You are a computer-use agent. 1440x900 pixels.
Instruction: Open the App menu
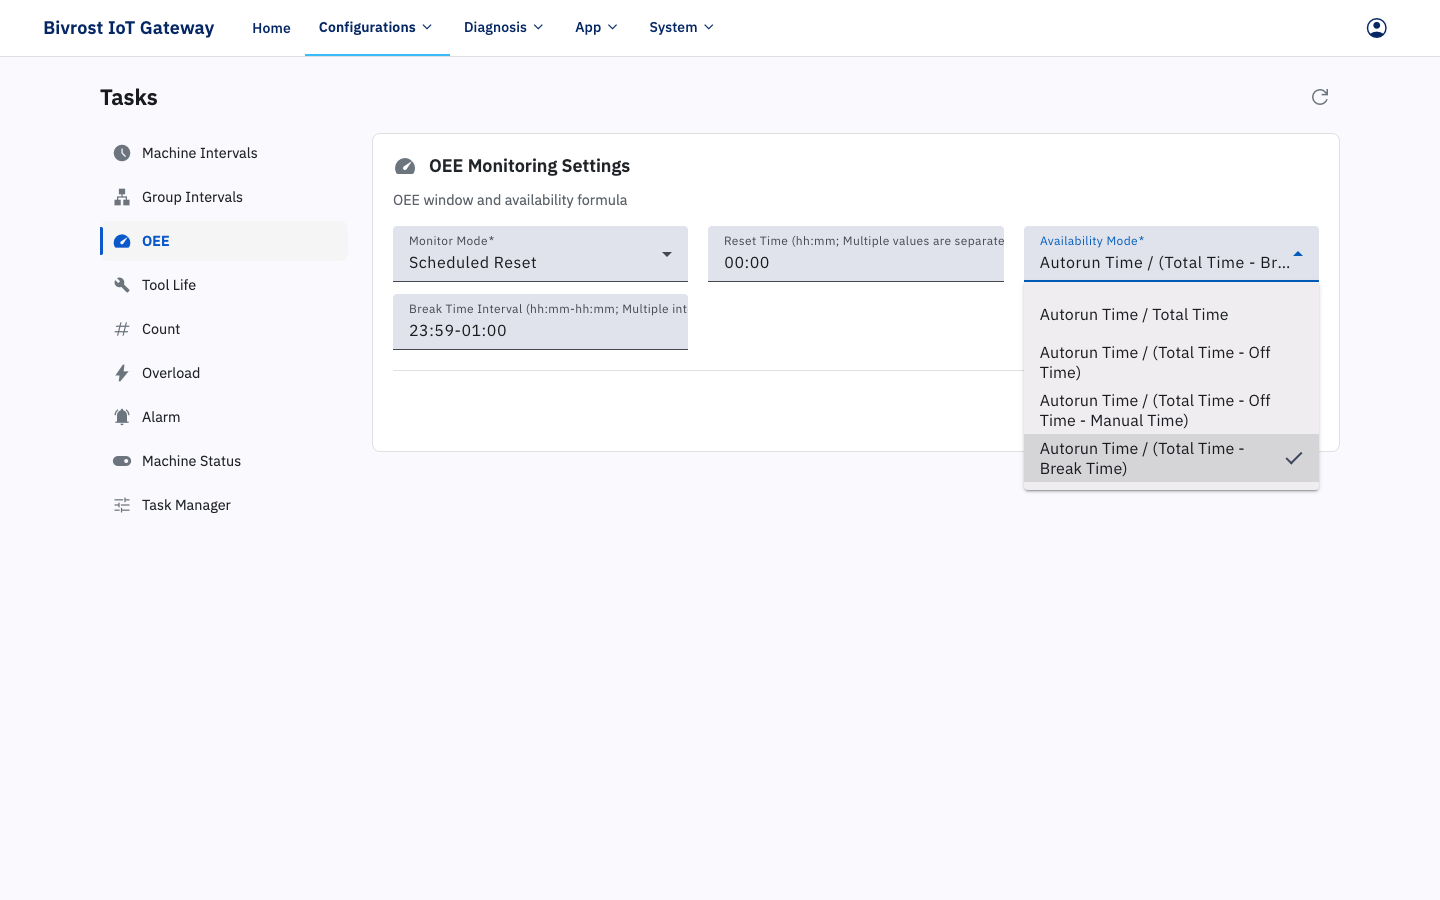pos(597,27)
